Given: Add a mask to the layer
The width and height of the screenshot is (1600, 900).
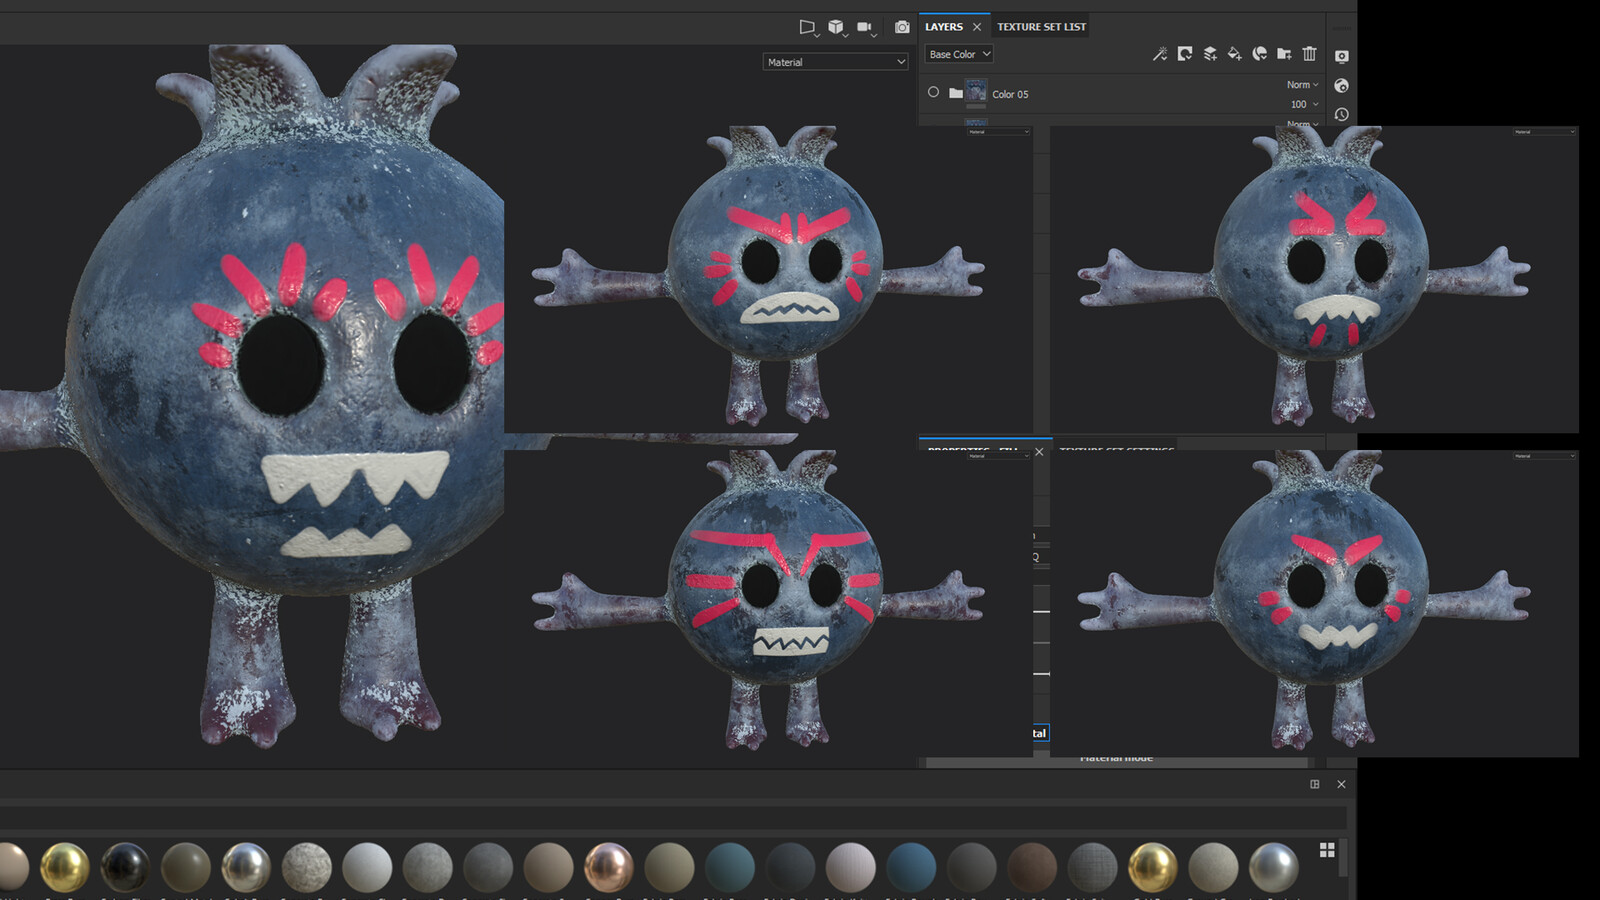Looking at the screenshot, I should [1185, 54].
